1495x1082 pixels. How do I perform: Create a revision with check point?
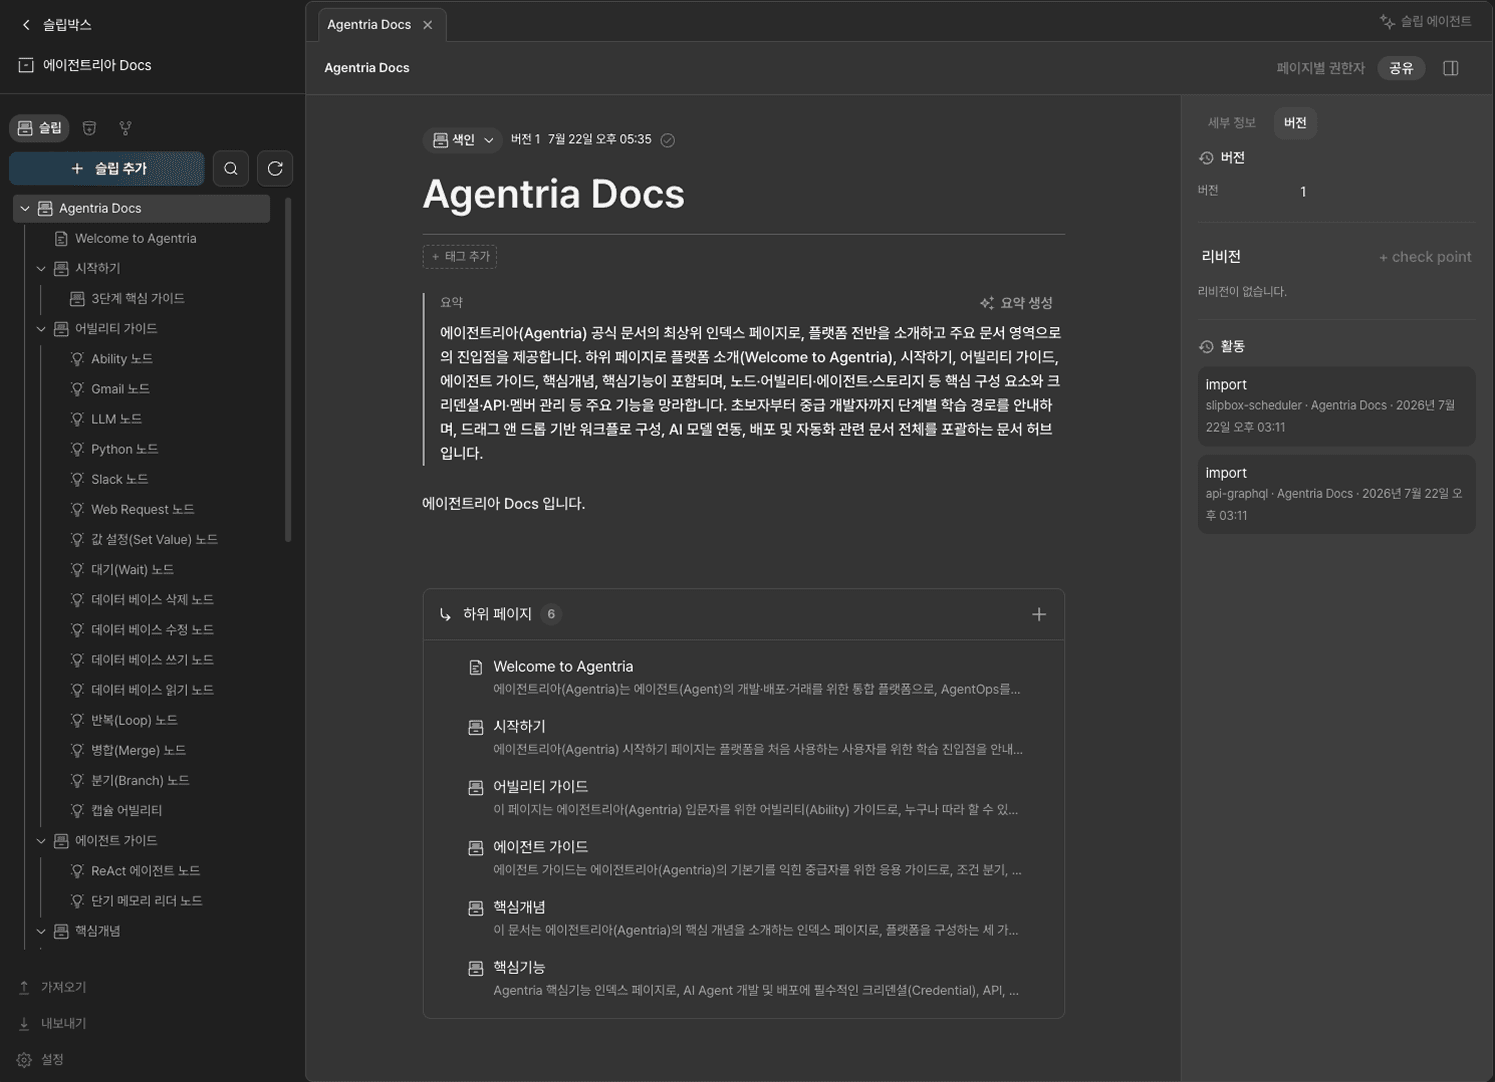pos(1425,257)
